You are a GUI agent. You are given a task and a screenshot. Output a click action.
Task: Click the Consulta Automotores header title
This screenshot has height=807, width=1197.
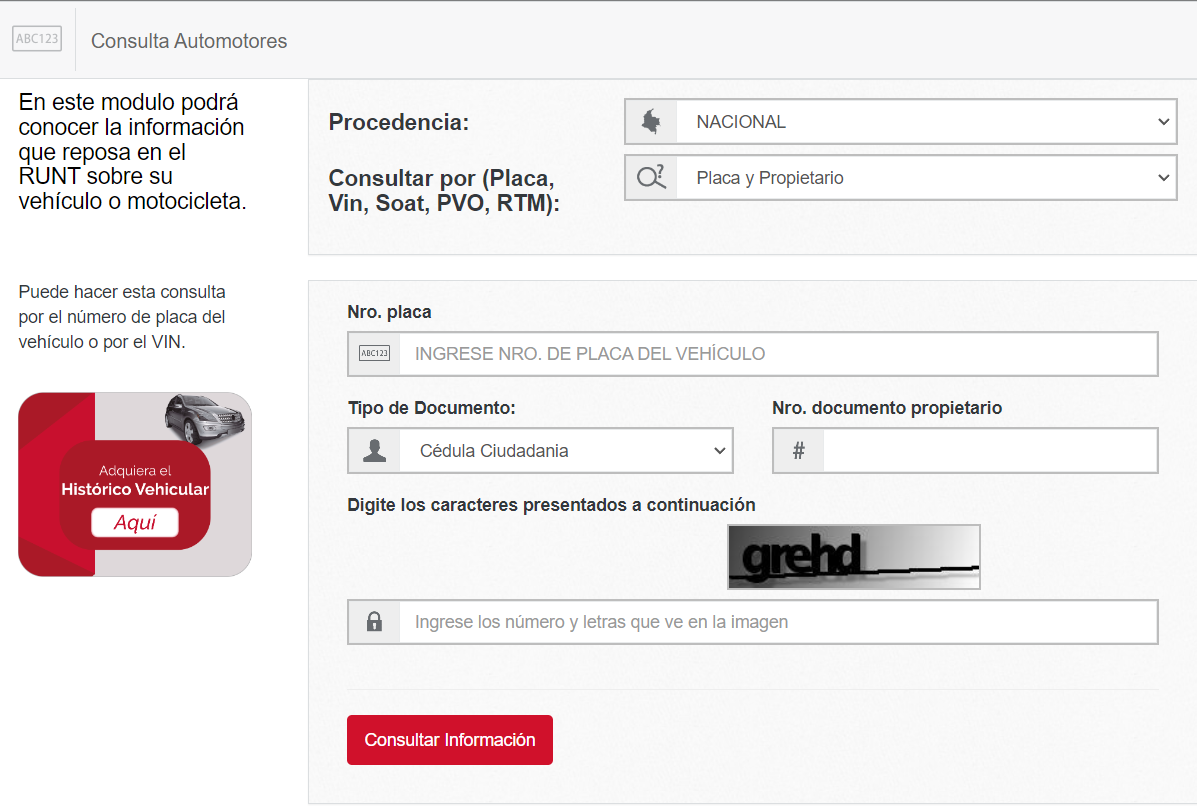coord(189,40)
